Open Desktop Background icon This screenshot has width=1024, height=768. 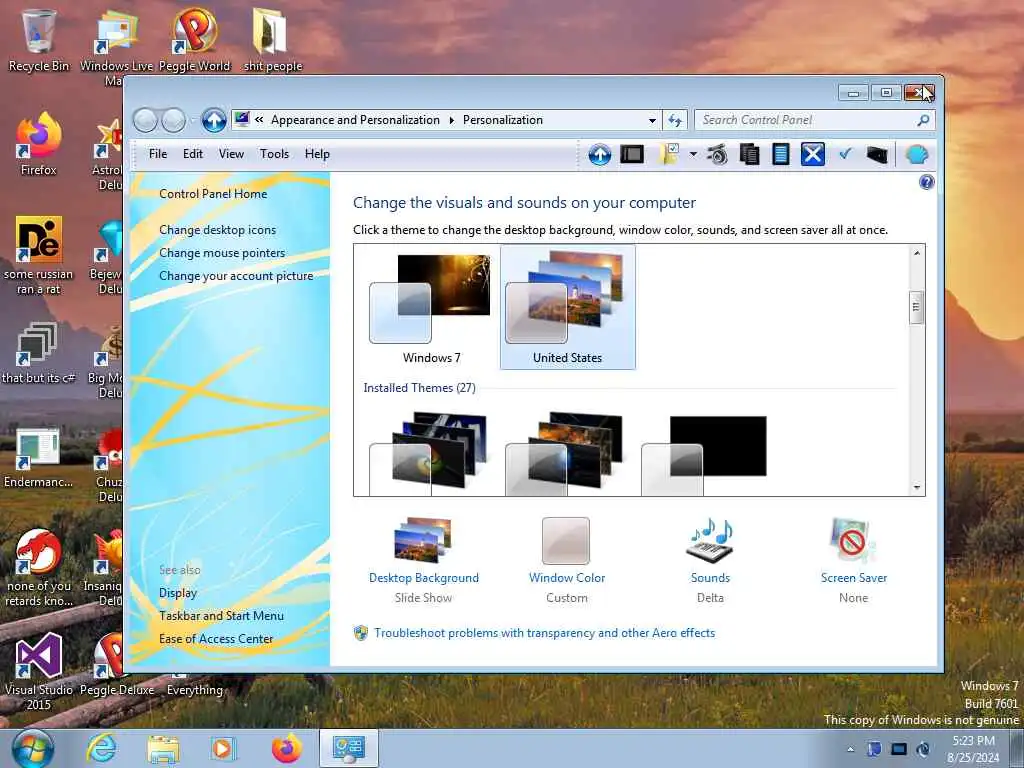point(423,540)
